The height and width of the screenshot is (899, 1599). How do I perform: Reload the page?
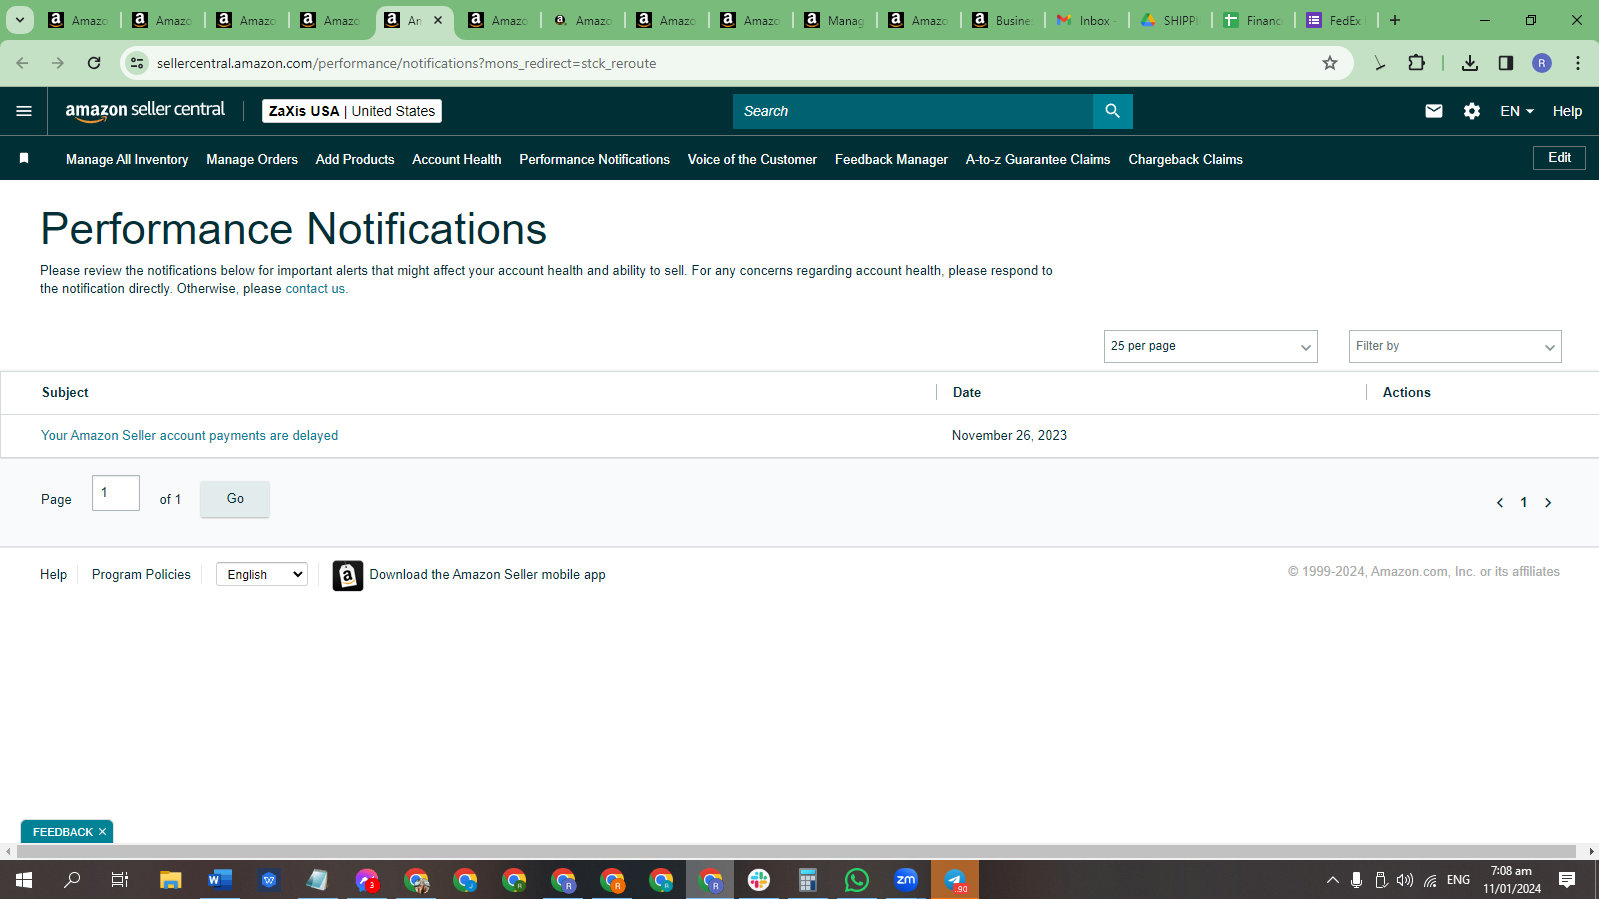coord(94,63)
